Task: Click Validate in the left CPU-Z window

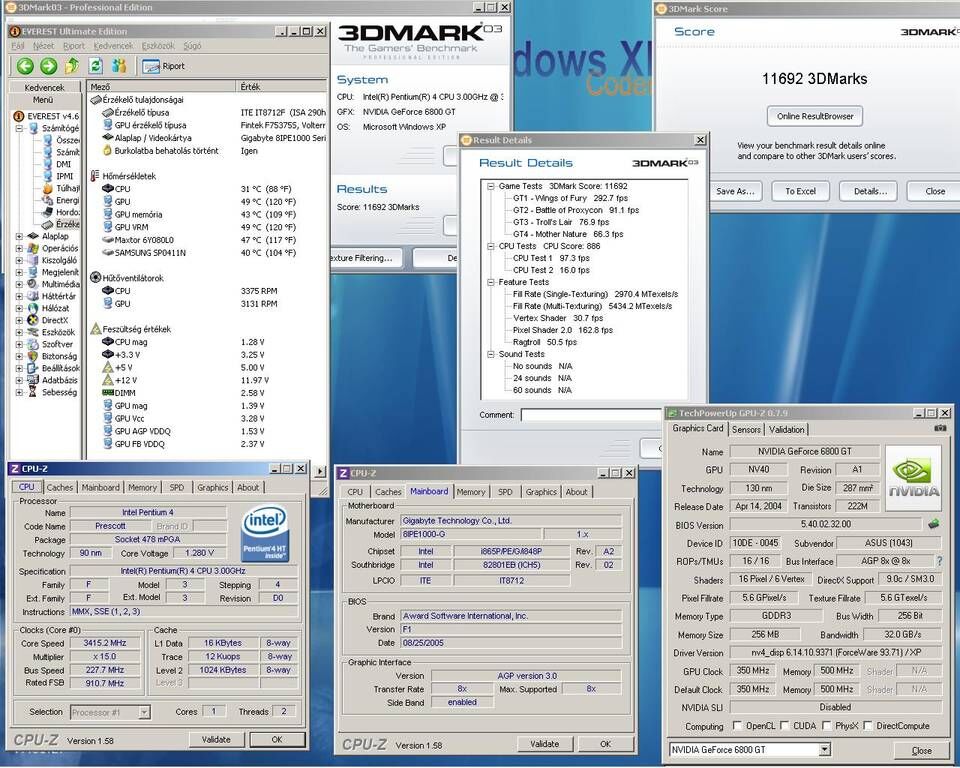Action: [216, 740]
